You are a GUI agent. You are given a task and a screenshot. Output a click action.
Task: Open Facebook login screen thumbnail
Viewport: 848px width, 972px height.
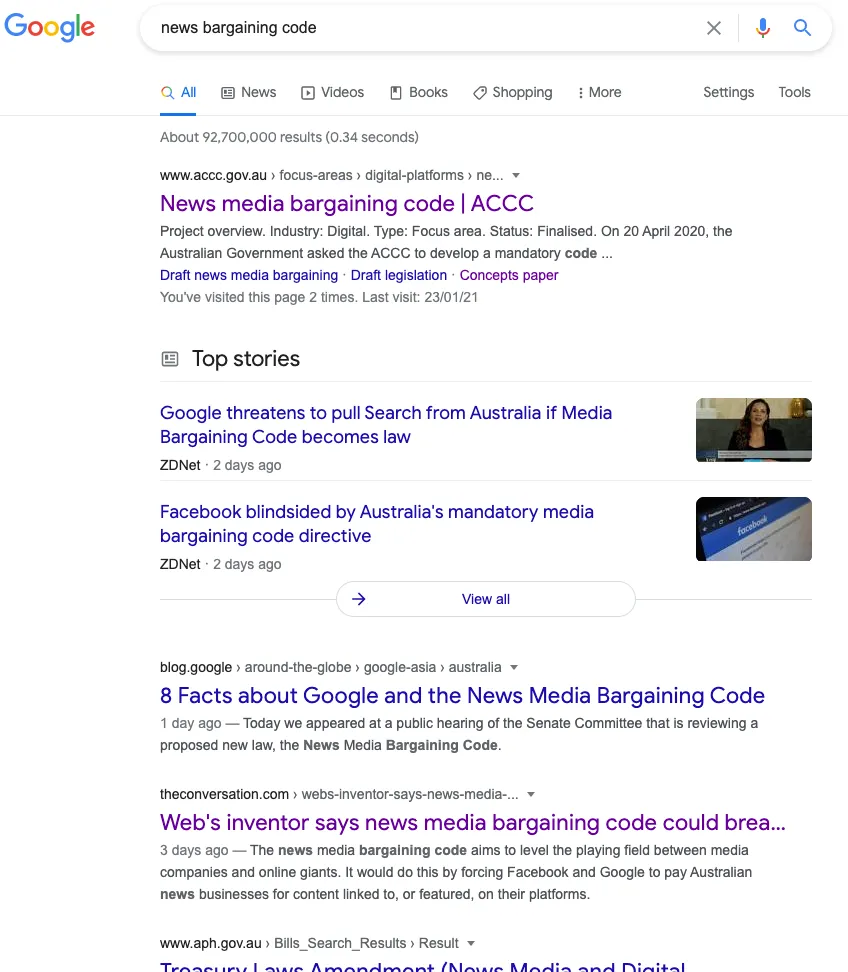click(x=754, y=529)
